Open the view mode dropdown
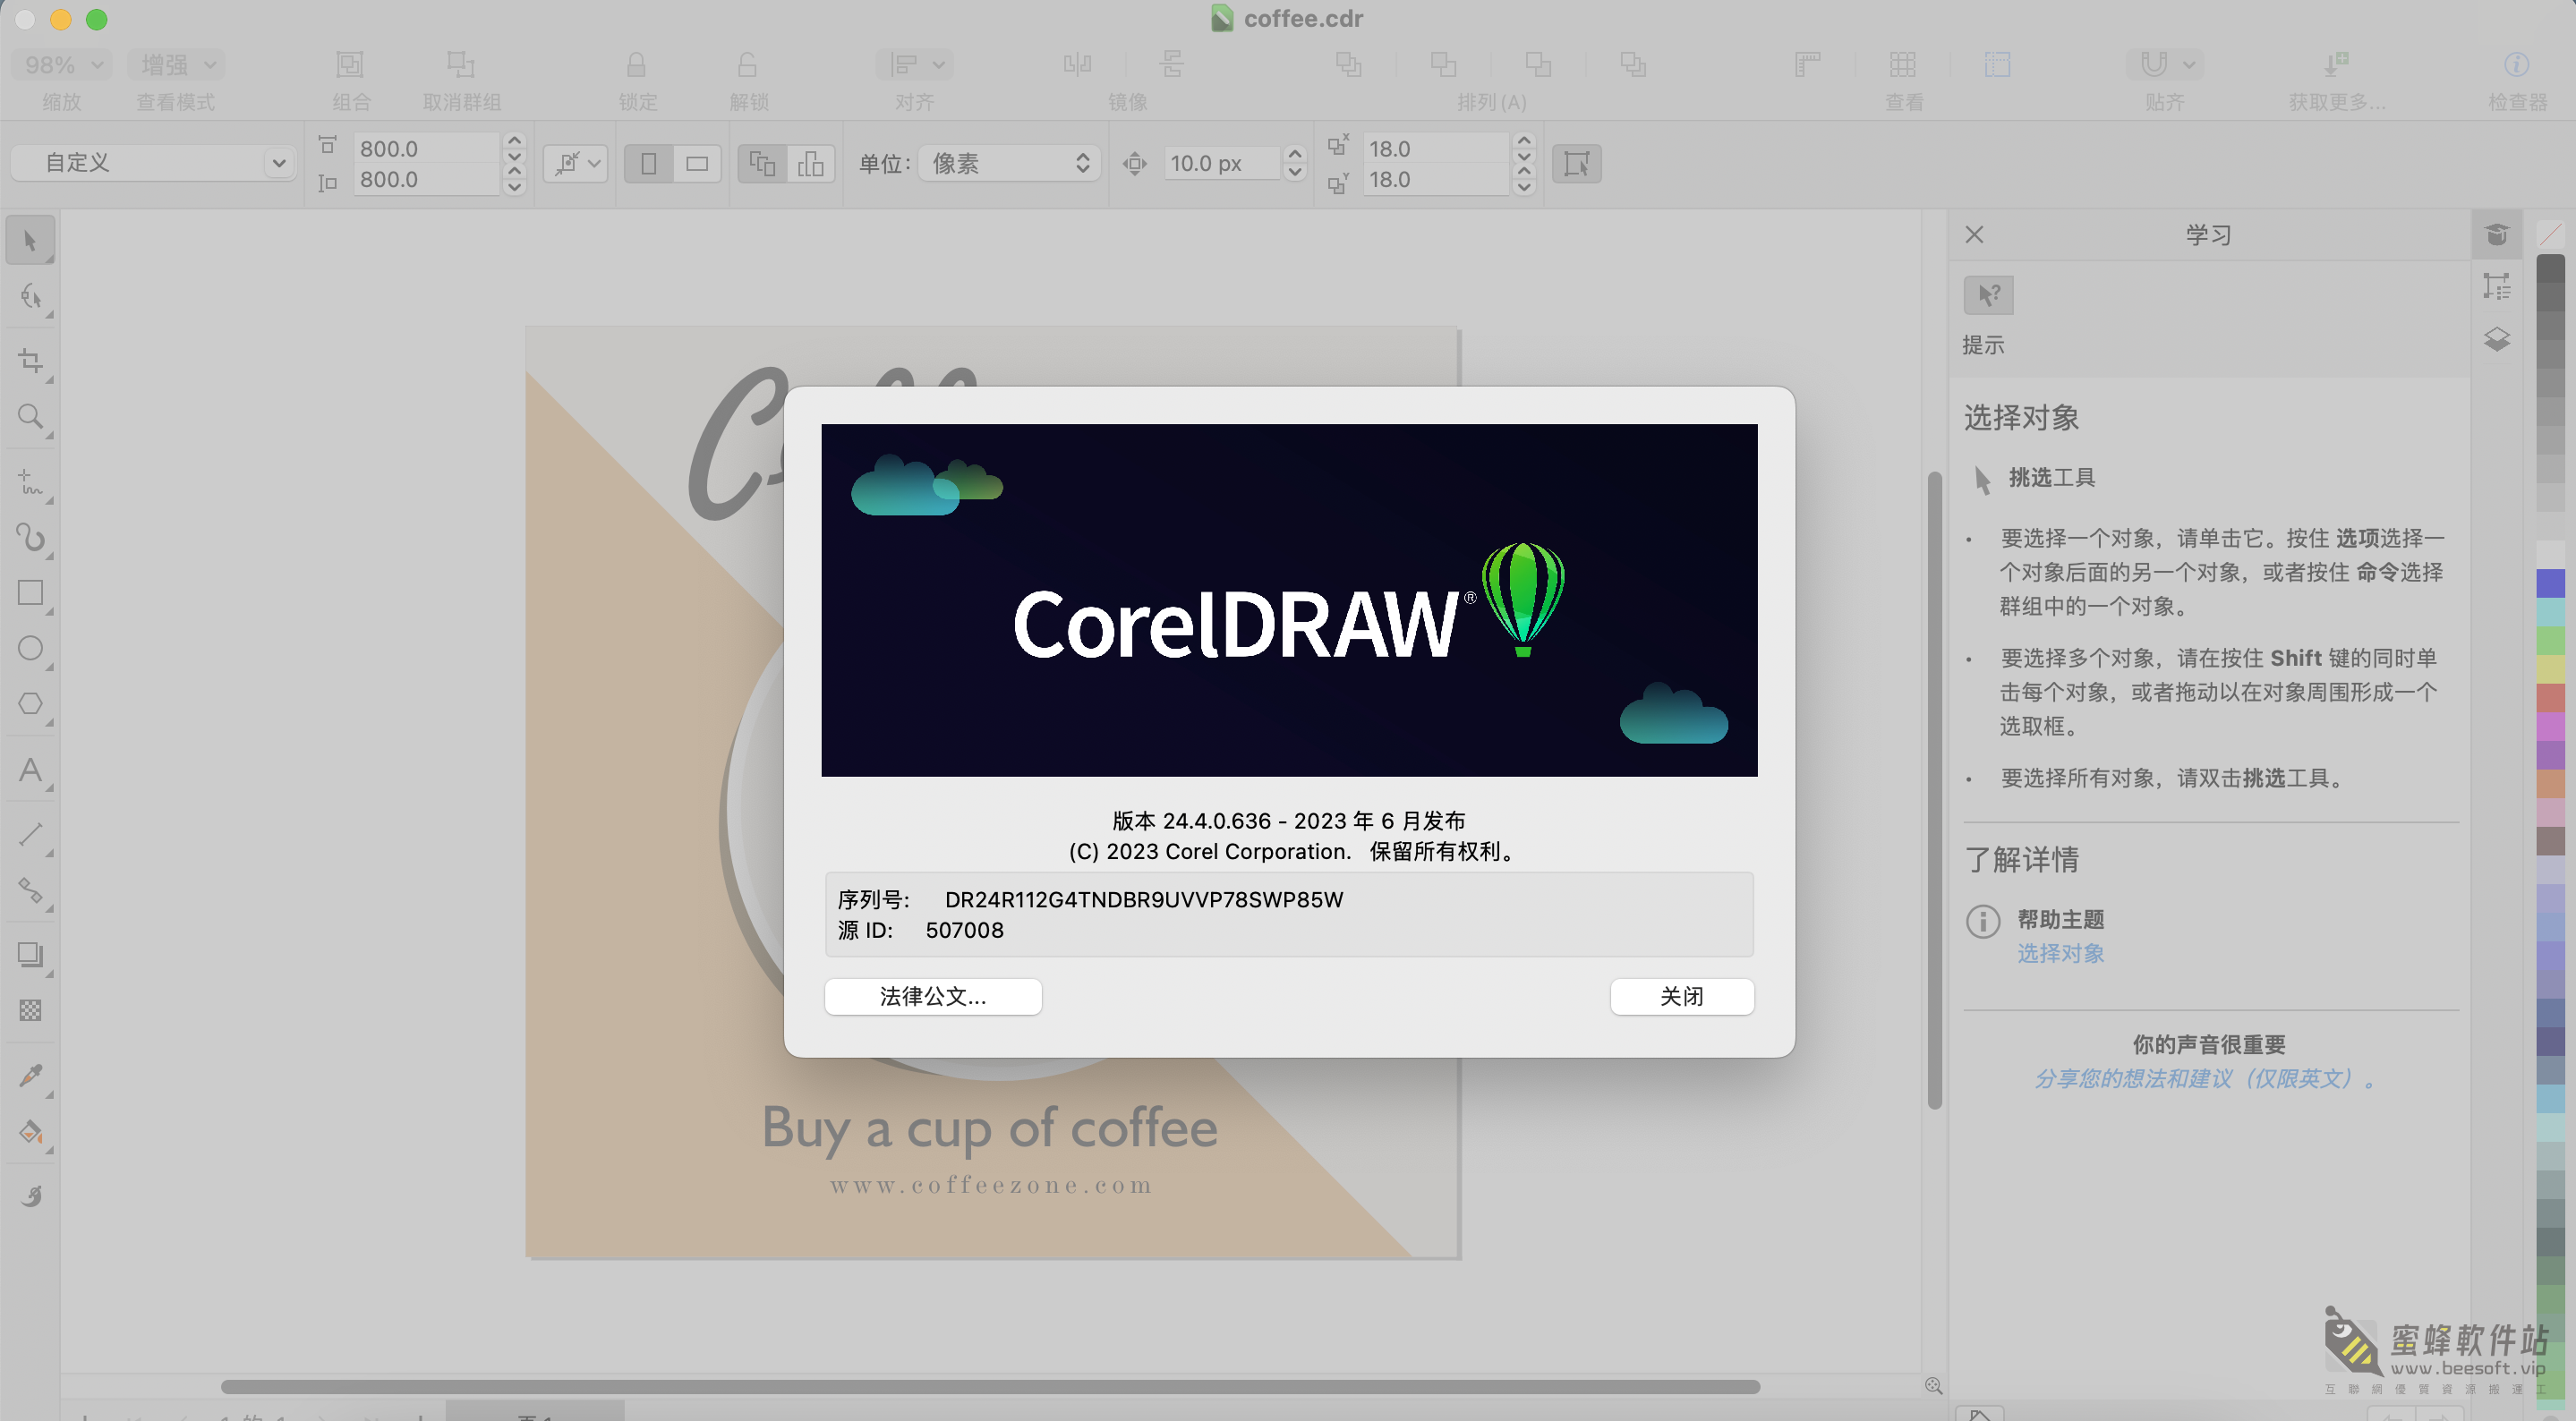This screenshot has width=2576, height=1421. pos(176,65)
